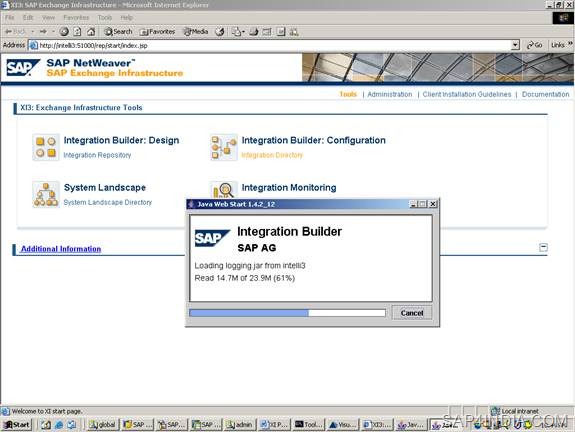This screenshot has height=432, width=575.
Task: Click the System Landscape icon
Action: 45,194
